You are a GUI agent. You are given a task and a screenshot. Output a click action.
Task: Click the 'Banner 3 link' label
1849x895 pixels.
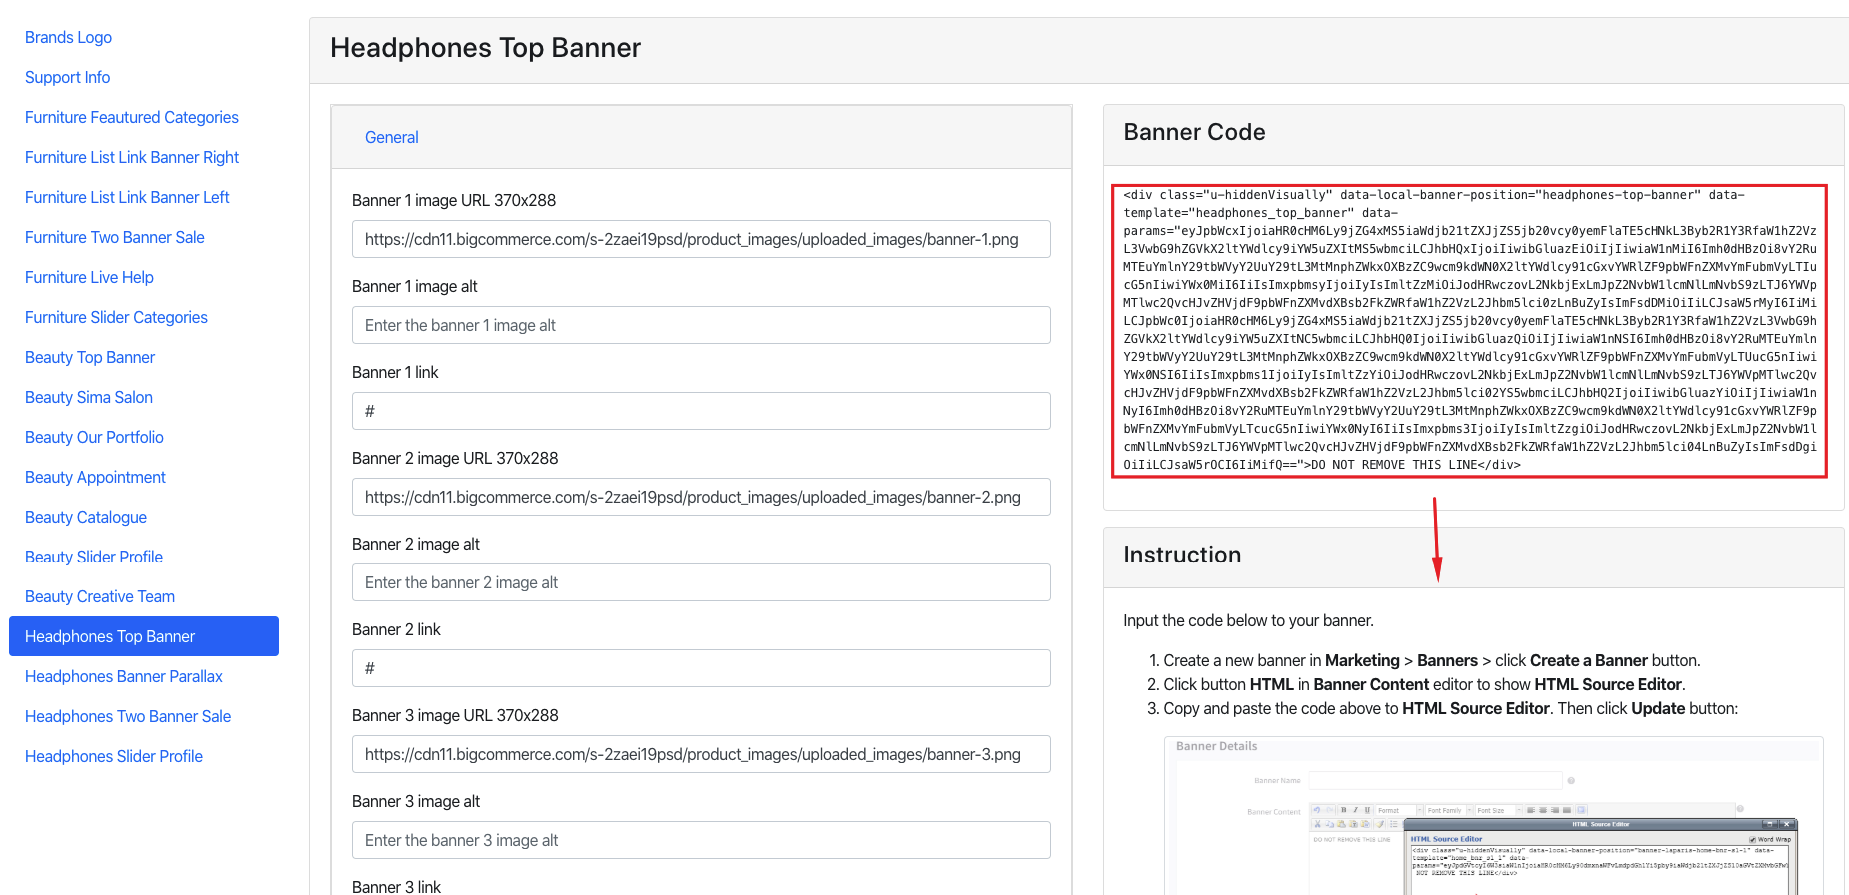(396, 887)
